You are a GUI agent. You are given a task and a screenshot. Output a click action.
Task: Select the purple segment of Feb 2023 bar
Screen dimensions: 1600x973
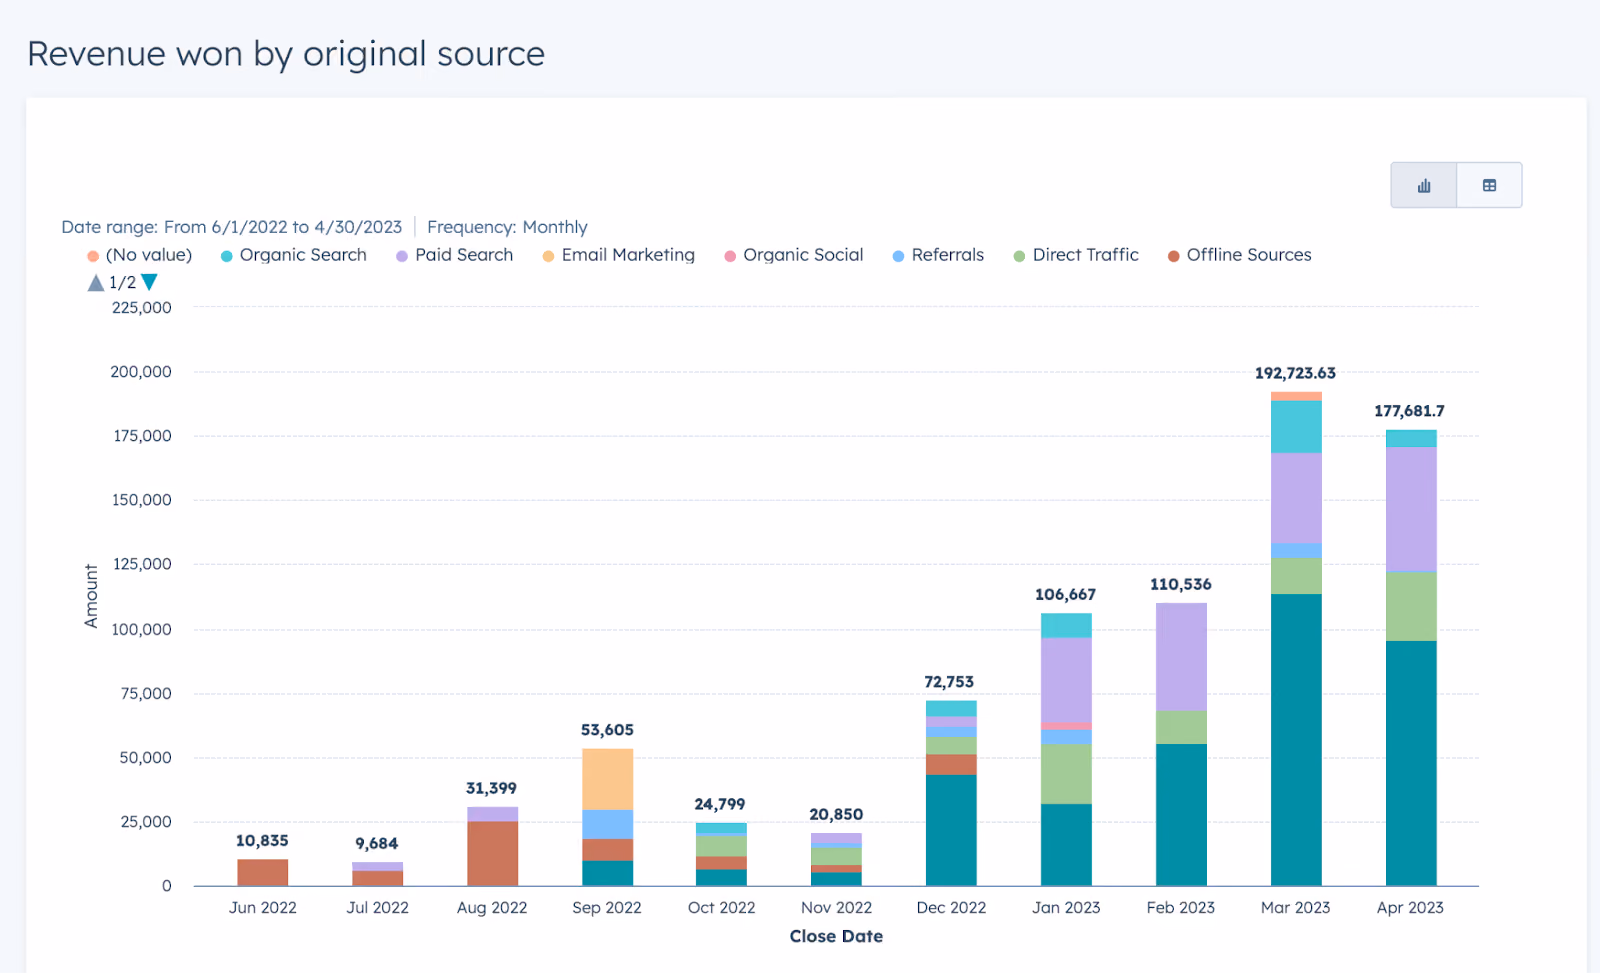click(x=1181, y=657)
